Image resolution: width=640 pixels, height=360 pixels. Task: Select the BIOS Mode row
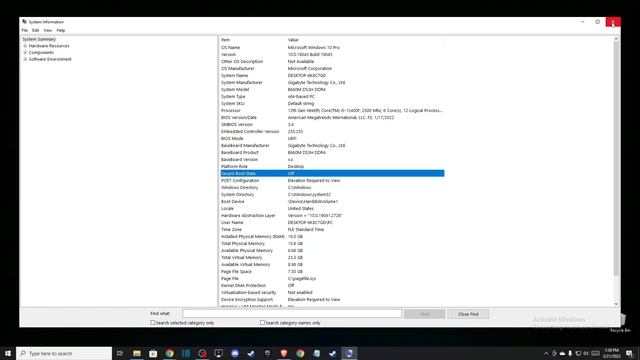(x=332, y=138)
